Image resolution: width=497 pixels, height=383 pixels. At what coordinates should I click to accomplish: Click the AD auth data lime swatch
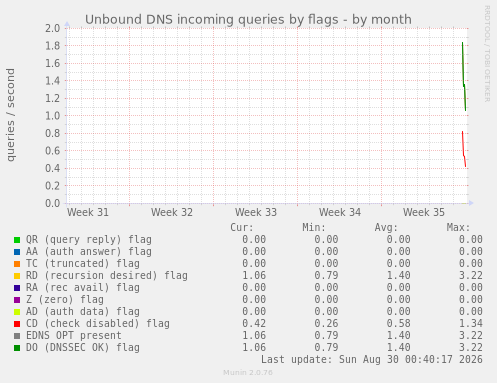(17, 312)
